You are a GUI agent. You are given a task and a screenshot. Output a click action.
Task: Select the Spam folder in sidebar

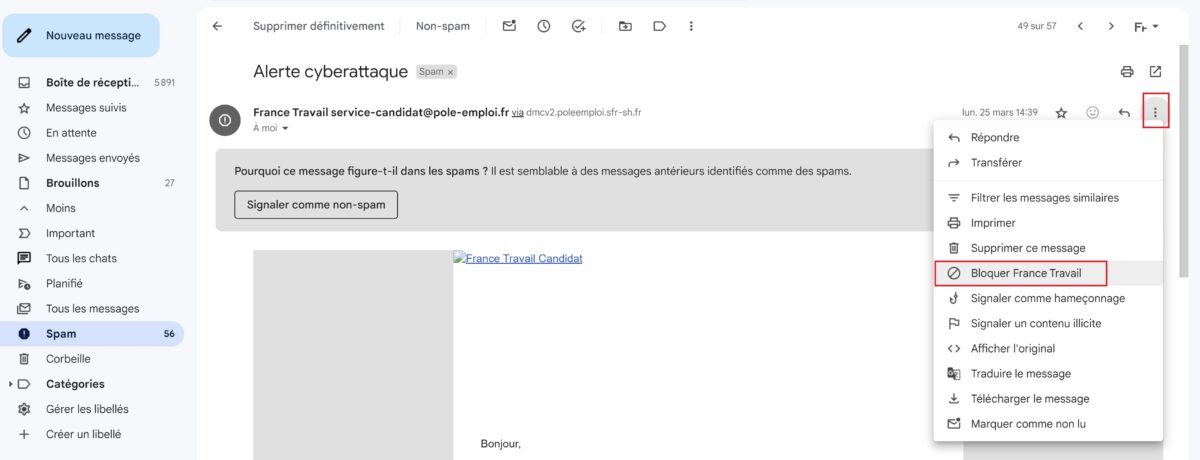pos(92,334)
